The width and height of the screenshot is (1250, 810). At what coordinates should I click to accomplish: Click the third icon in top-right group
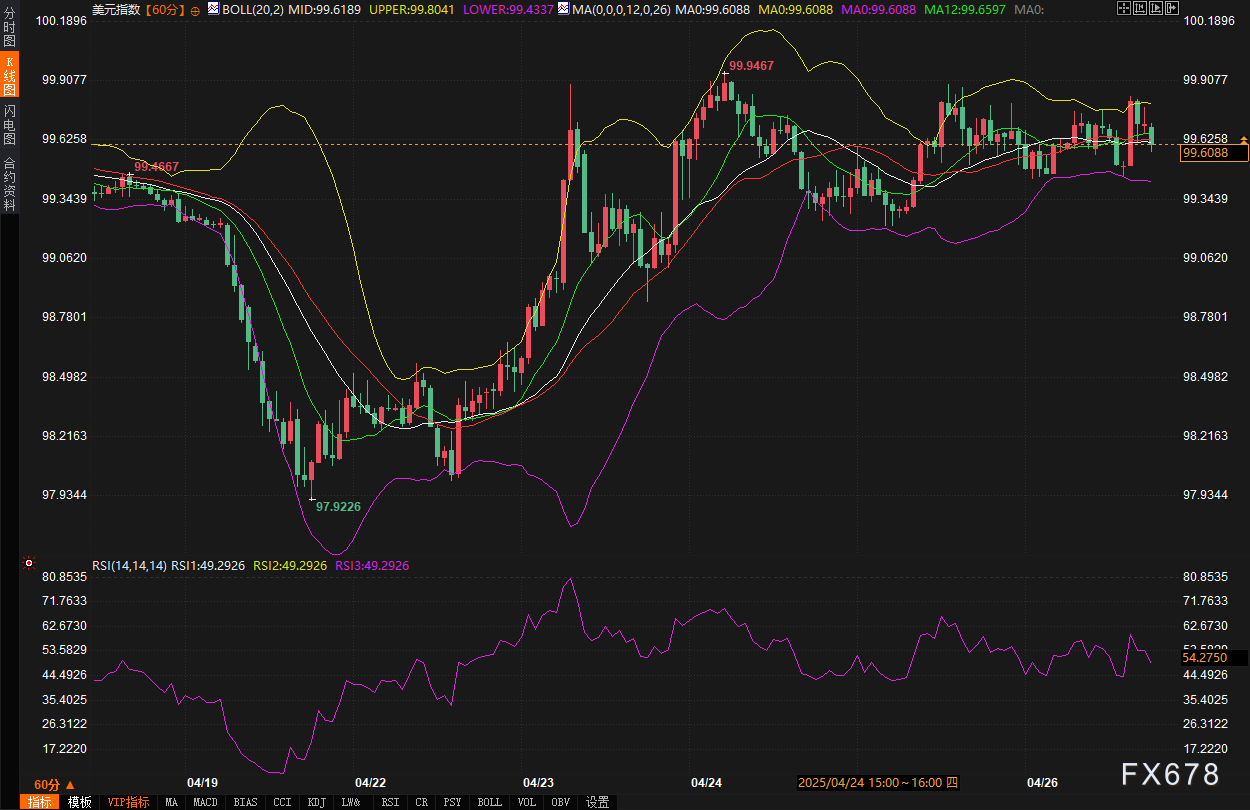(x=1155, y=8)
